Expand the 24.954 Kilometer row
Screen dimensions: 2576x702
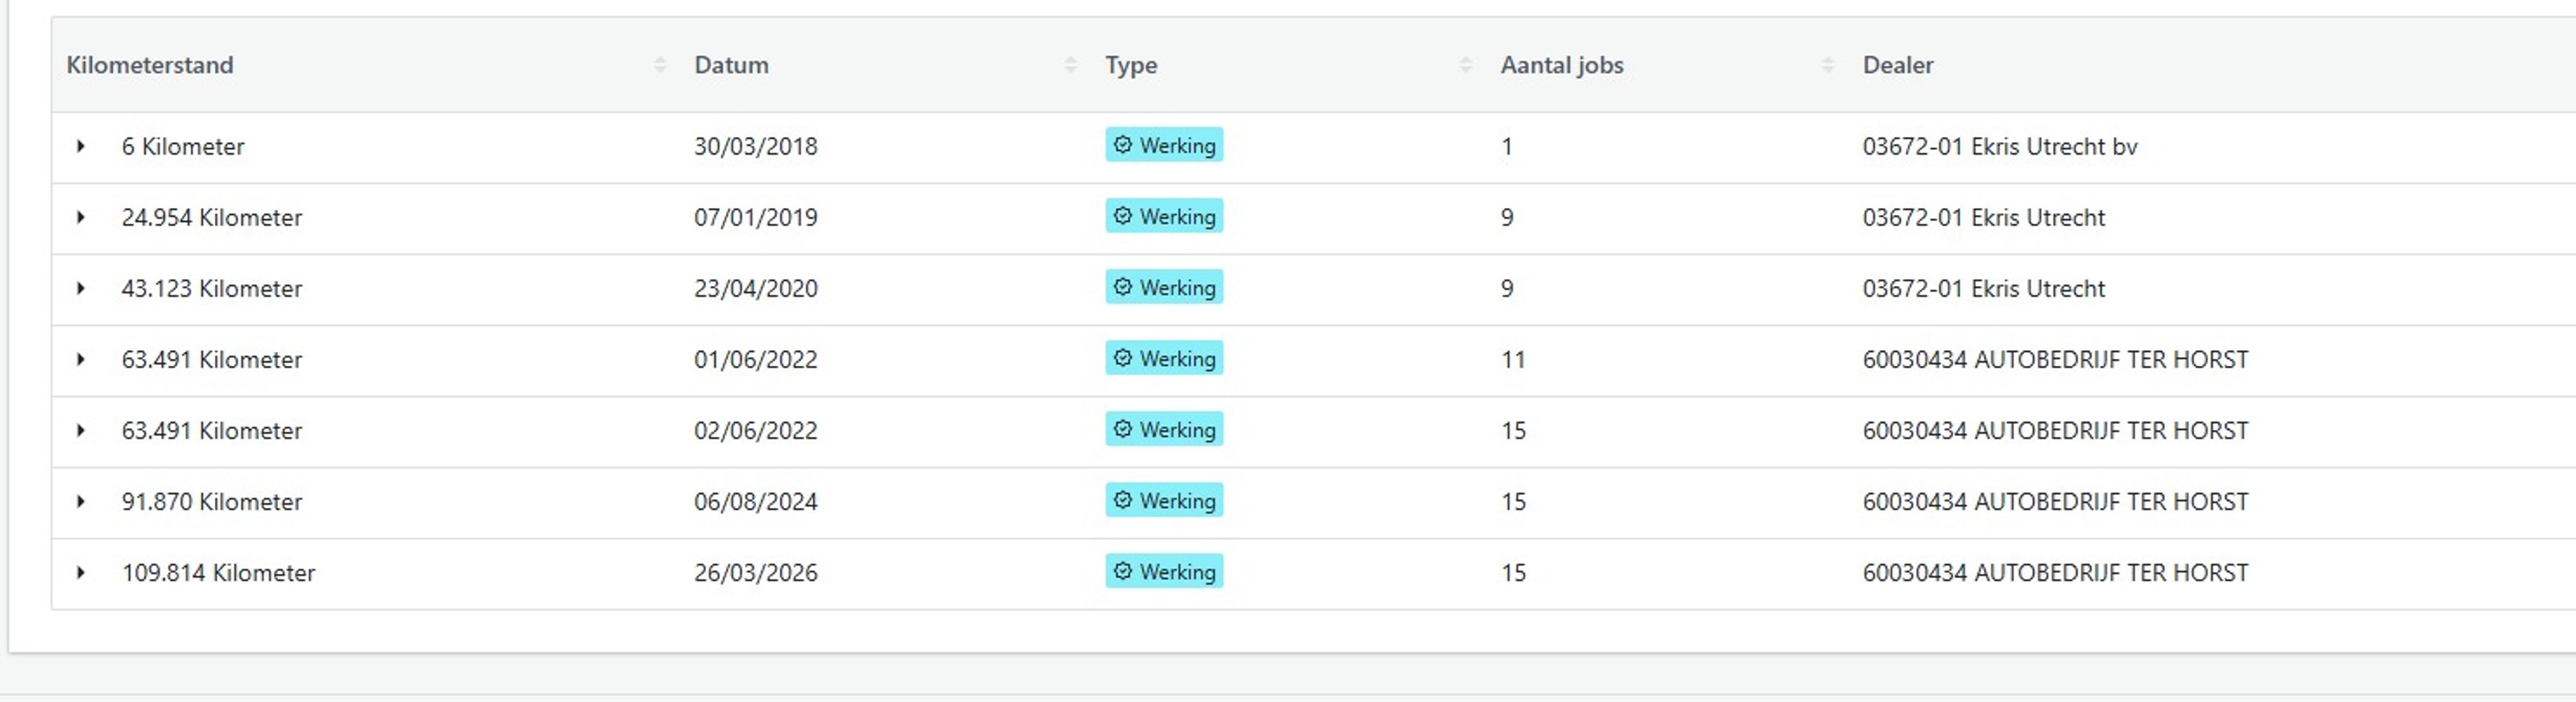coord(80,217)
